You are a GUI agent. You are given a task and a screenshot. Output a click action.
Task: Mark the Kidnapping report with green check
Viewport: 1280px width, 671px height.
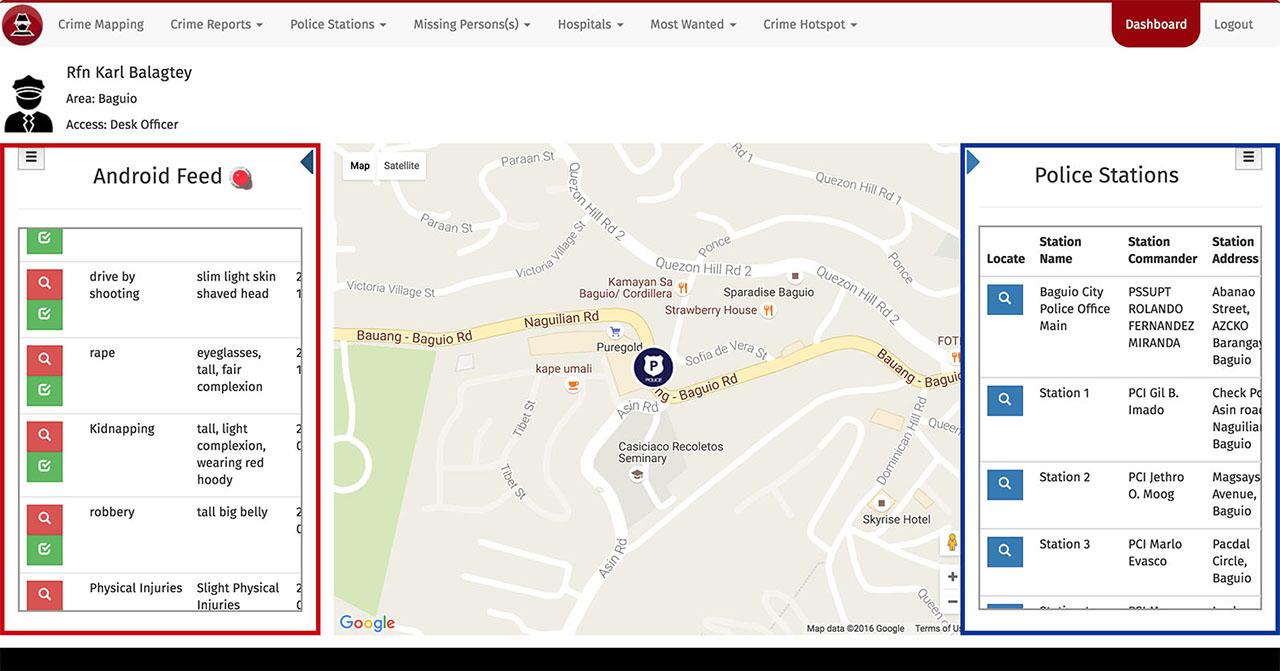pos(45,466)
